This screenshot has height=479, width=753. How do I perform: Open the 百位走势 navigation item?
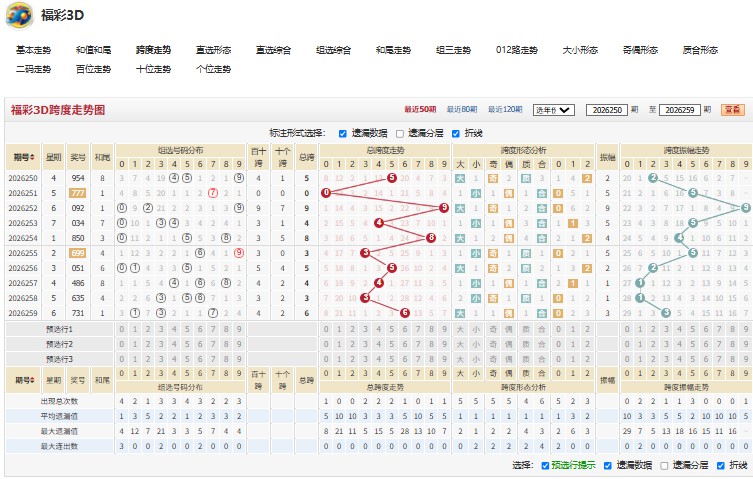[x=93, y=69]
